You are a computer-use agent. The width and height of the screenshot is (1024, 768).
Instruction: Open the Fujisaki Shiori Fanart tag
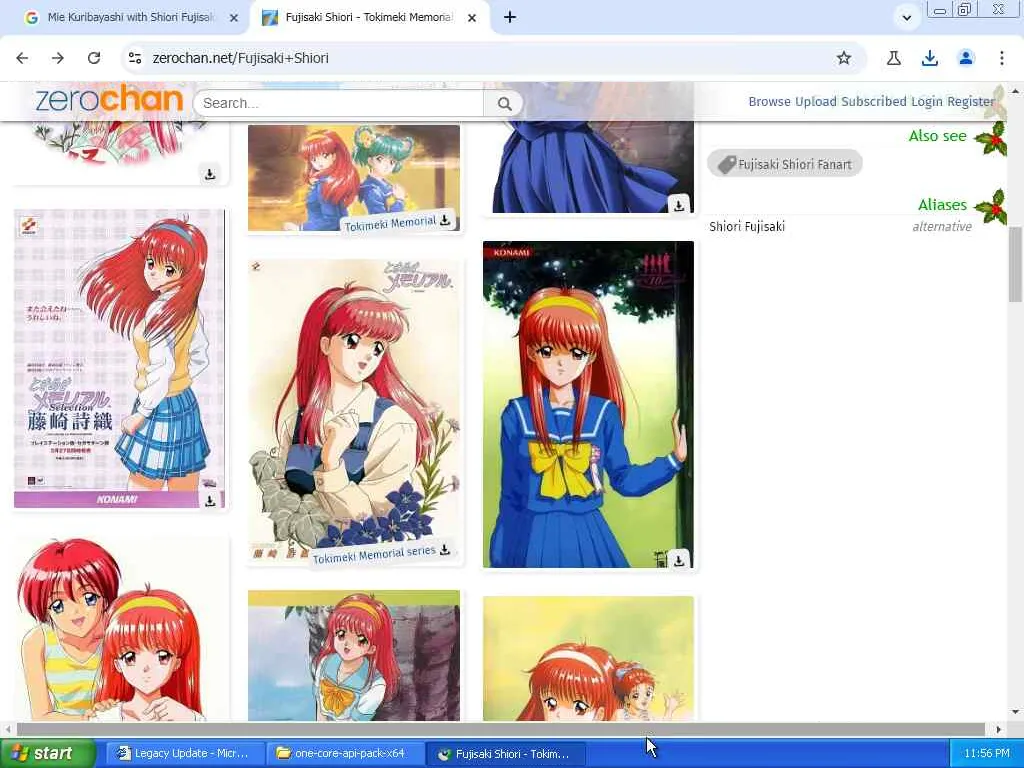pos(785,164)
